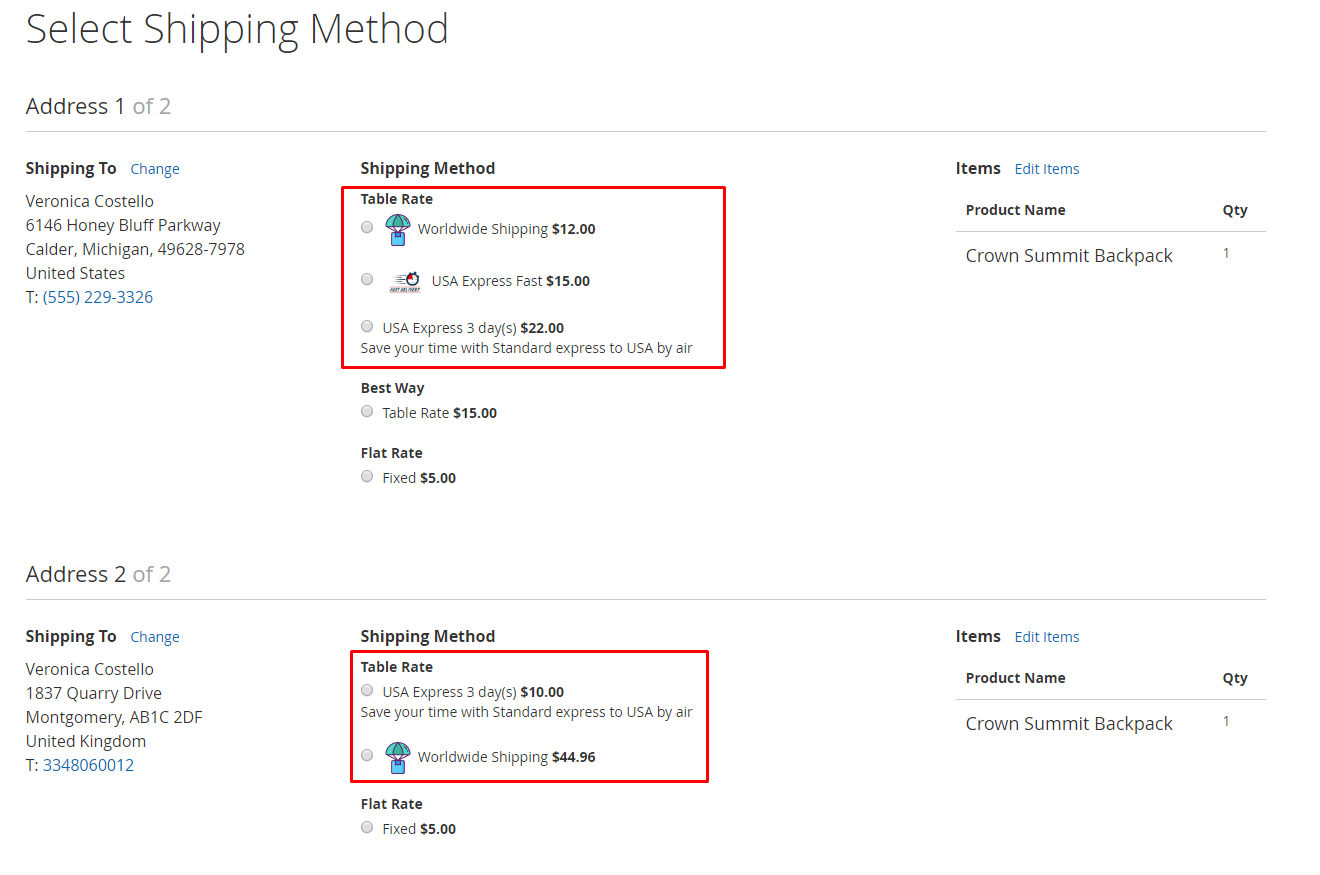Open Edit Items for Address 1
The height and width of the screenshot is (875, 1320).
(x=1047, y=169)
